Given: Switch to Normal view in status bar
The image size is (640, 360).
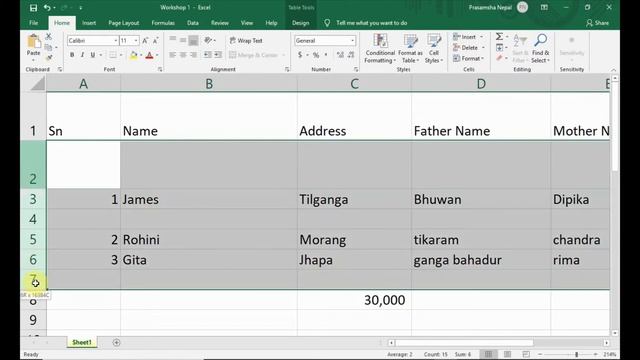Looking at the screenshot, I should click(489, 354).
